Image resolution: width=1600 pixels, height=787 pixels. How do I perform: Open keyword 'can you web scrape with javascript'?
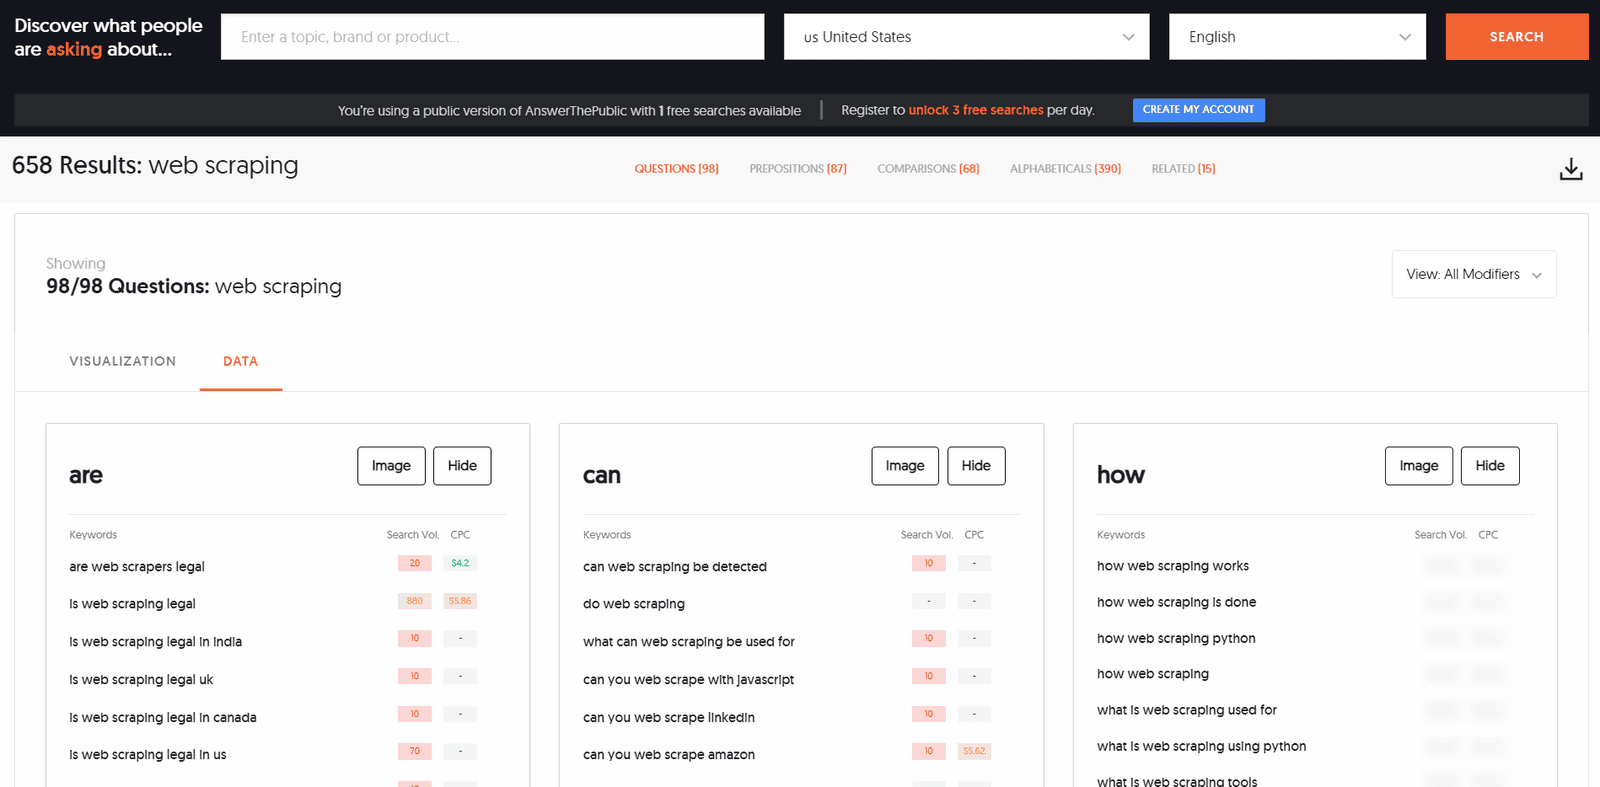click(x=688, y=680)
